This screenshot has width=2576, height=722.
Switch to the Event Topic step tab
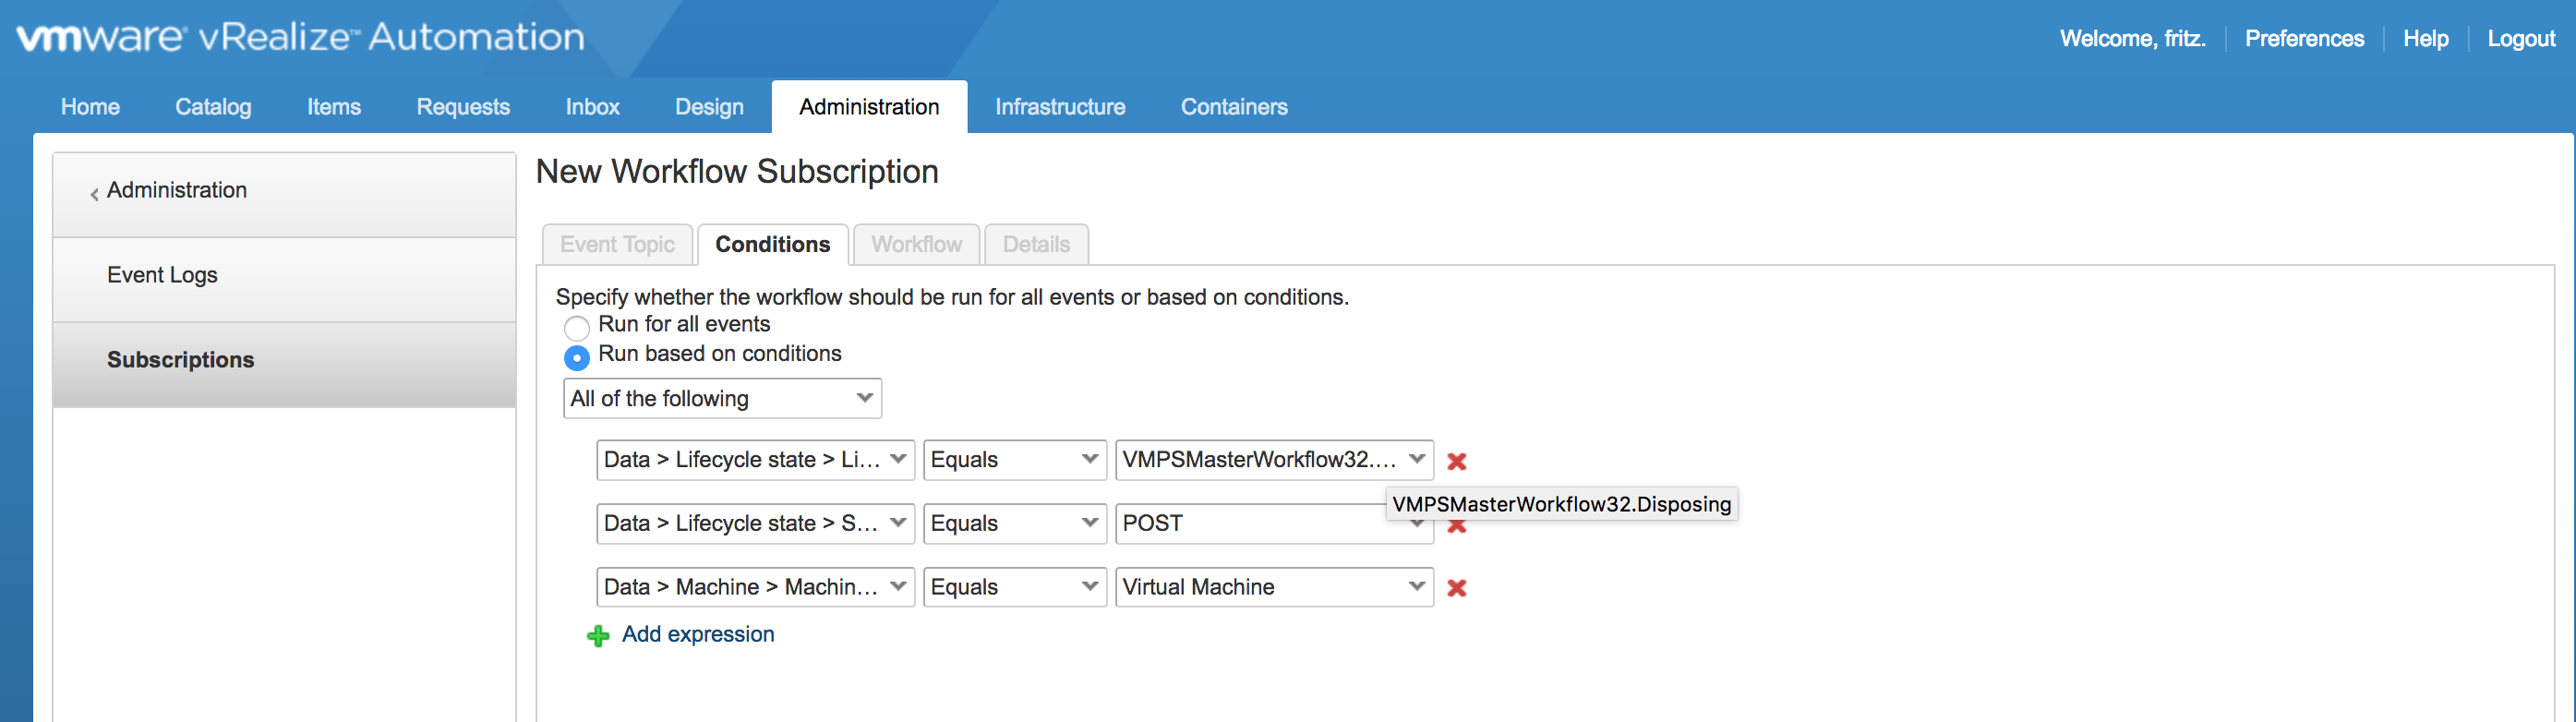(x=617, y=245)
